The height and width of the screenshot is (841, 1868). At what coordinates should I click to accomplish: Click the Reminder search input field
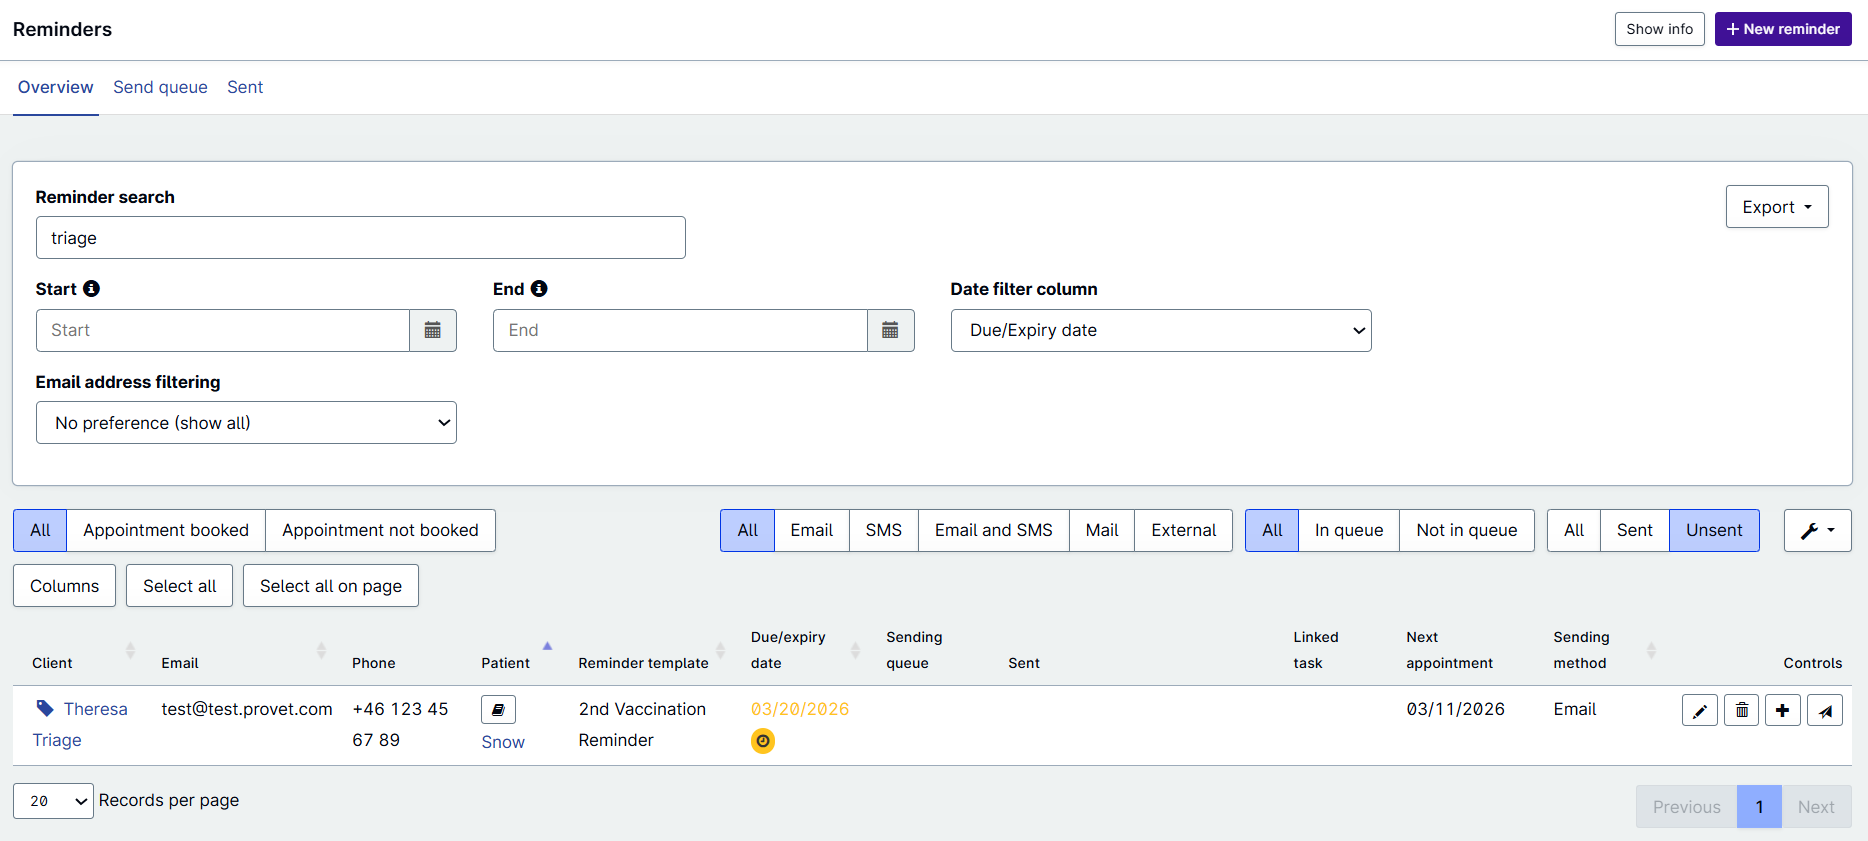click(361, 238)
